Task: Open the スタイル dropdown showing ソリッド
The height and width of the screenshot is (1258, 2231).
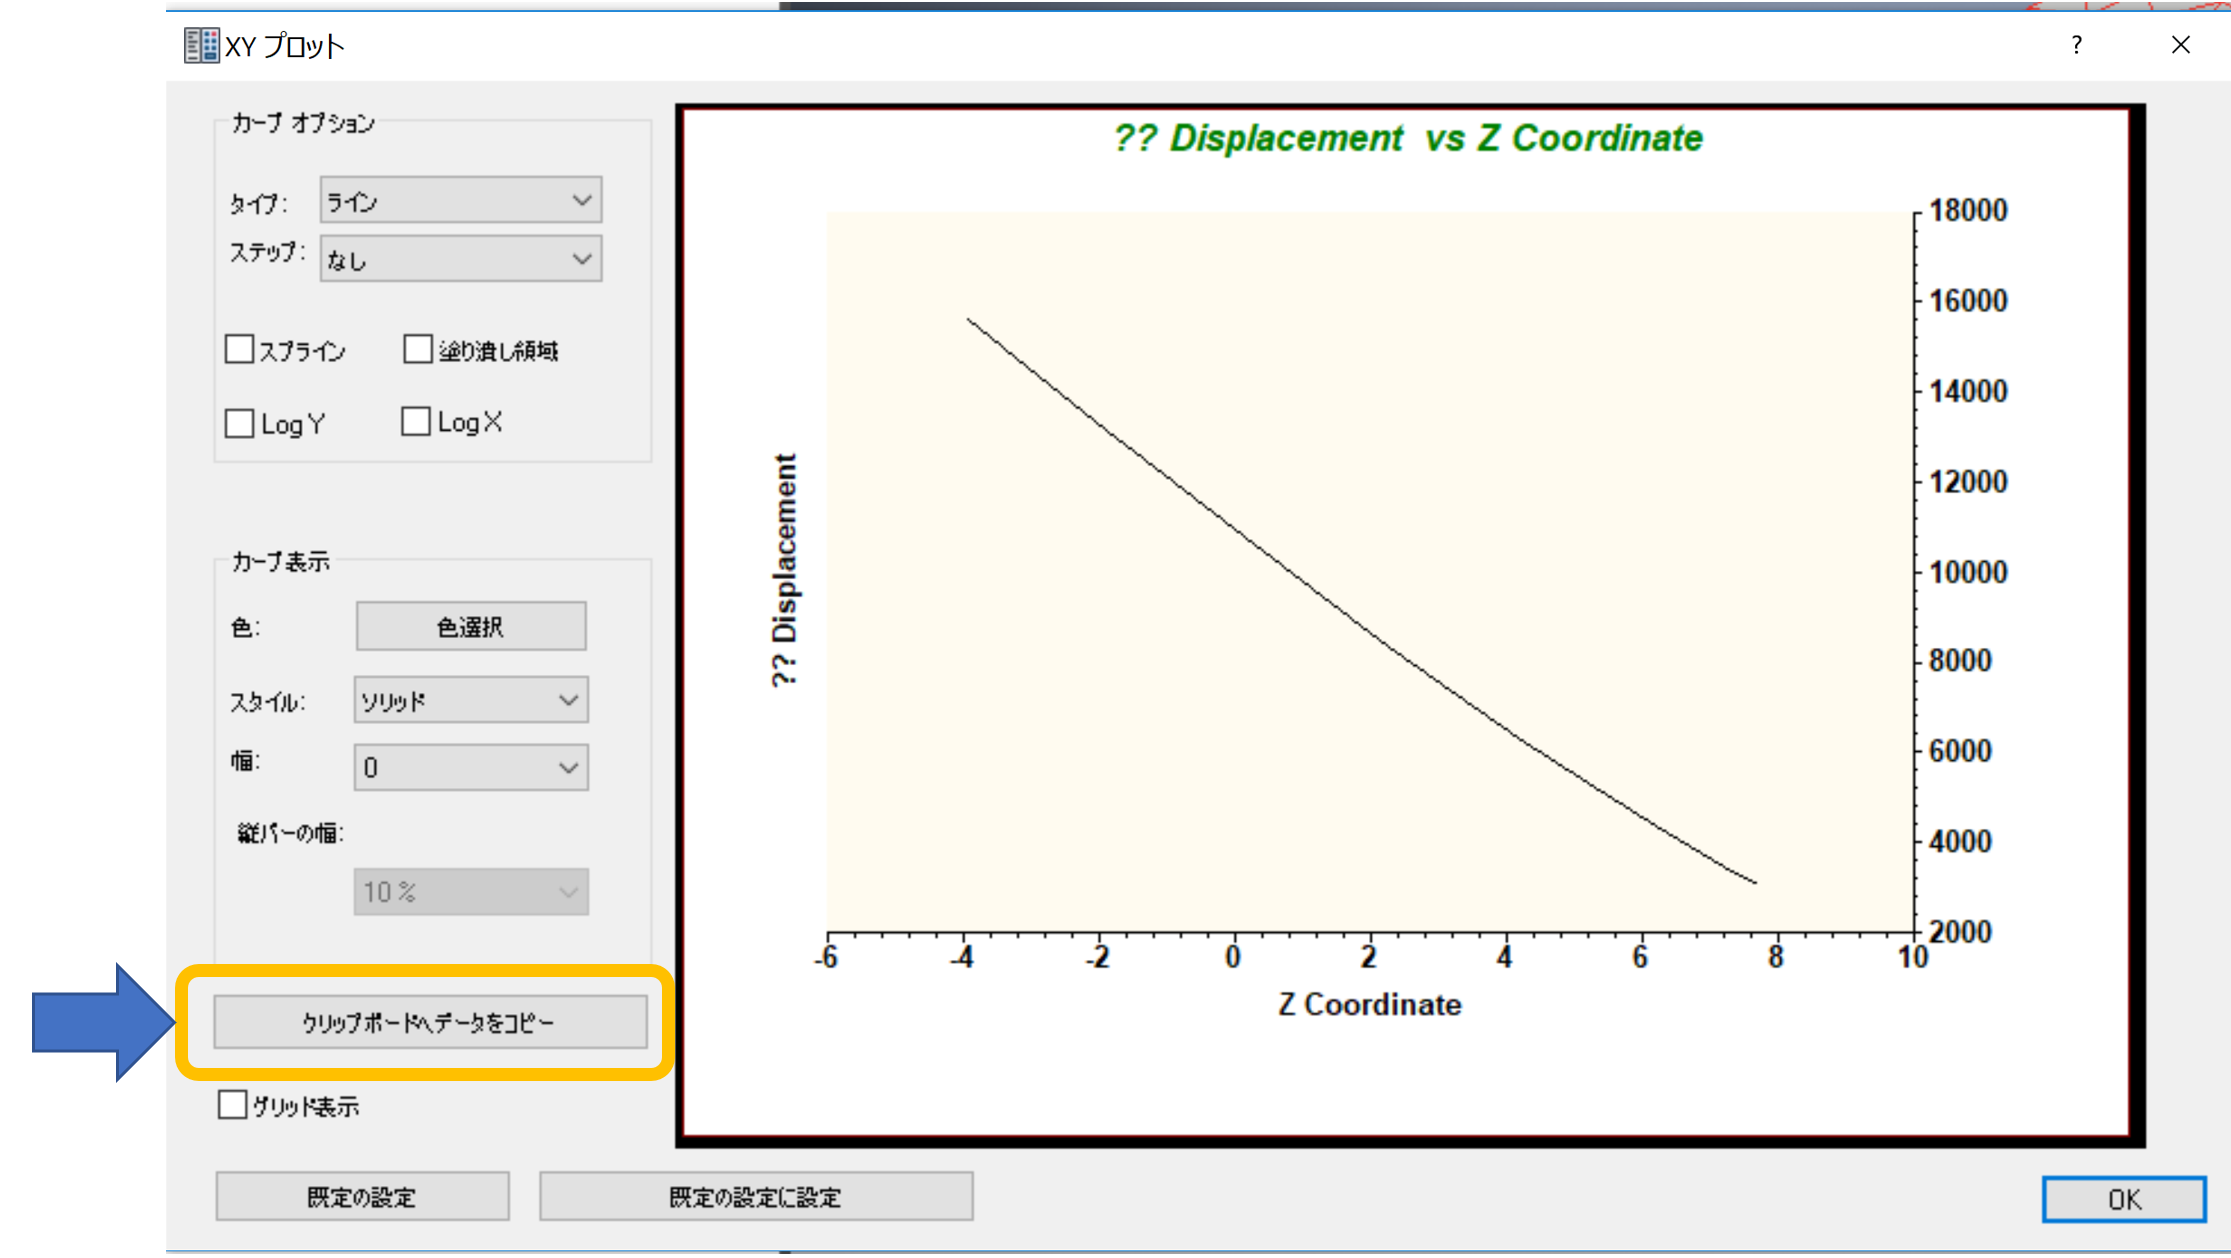Action: pos(471,700)
